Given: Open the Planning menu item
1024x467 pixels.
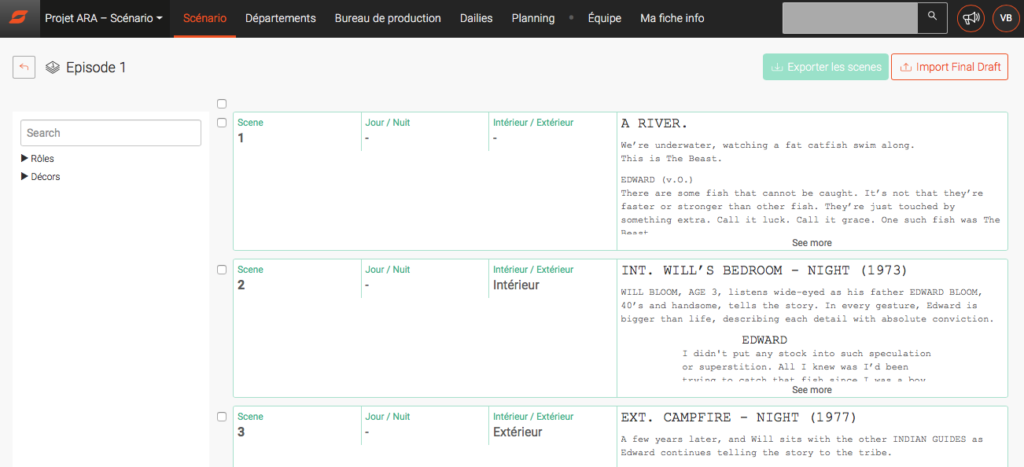Looking at the screenshot, I should click(532, 18).
